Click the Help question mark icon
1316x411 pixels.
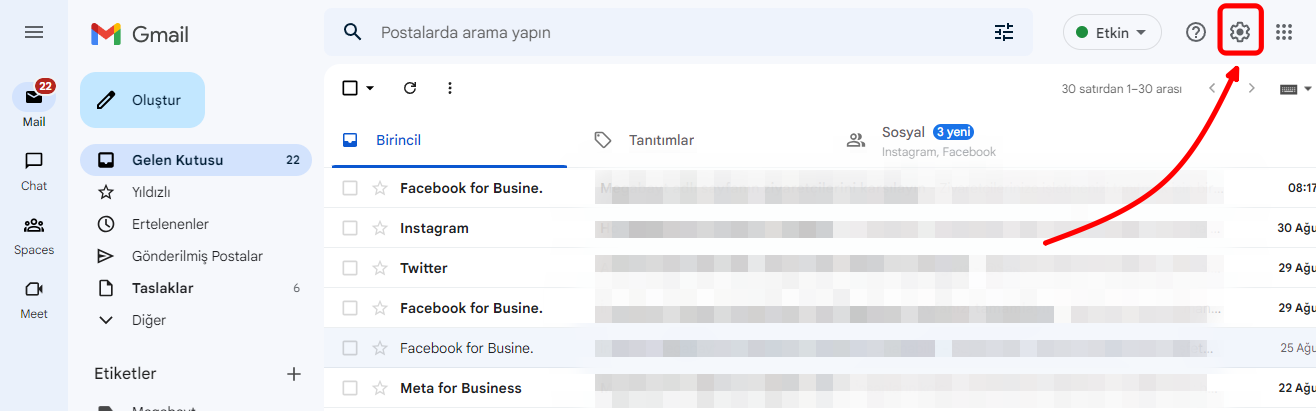click(x=1195, y=32)
